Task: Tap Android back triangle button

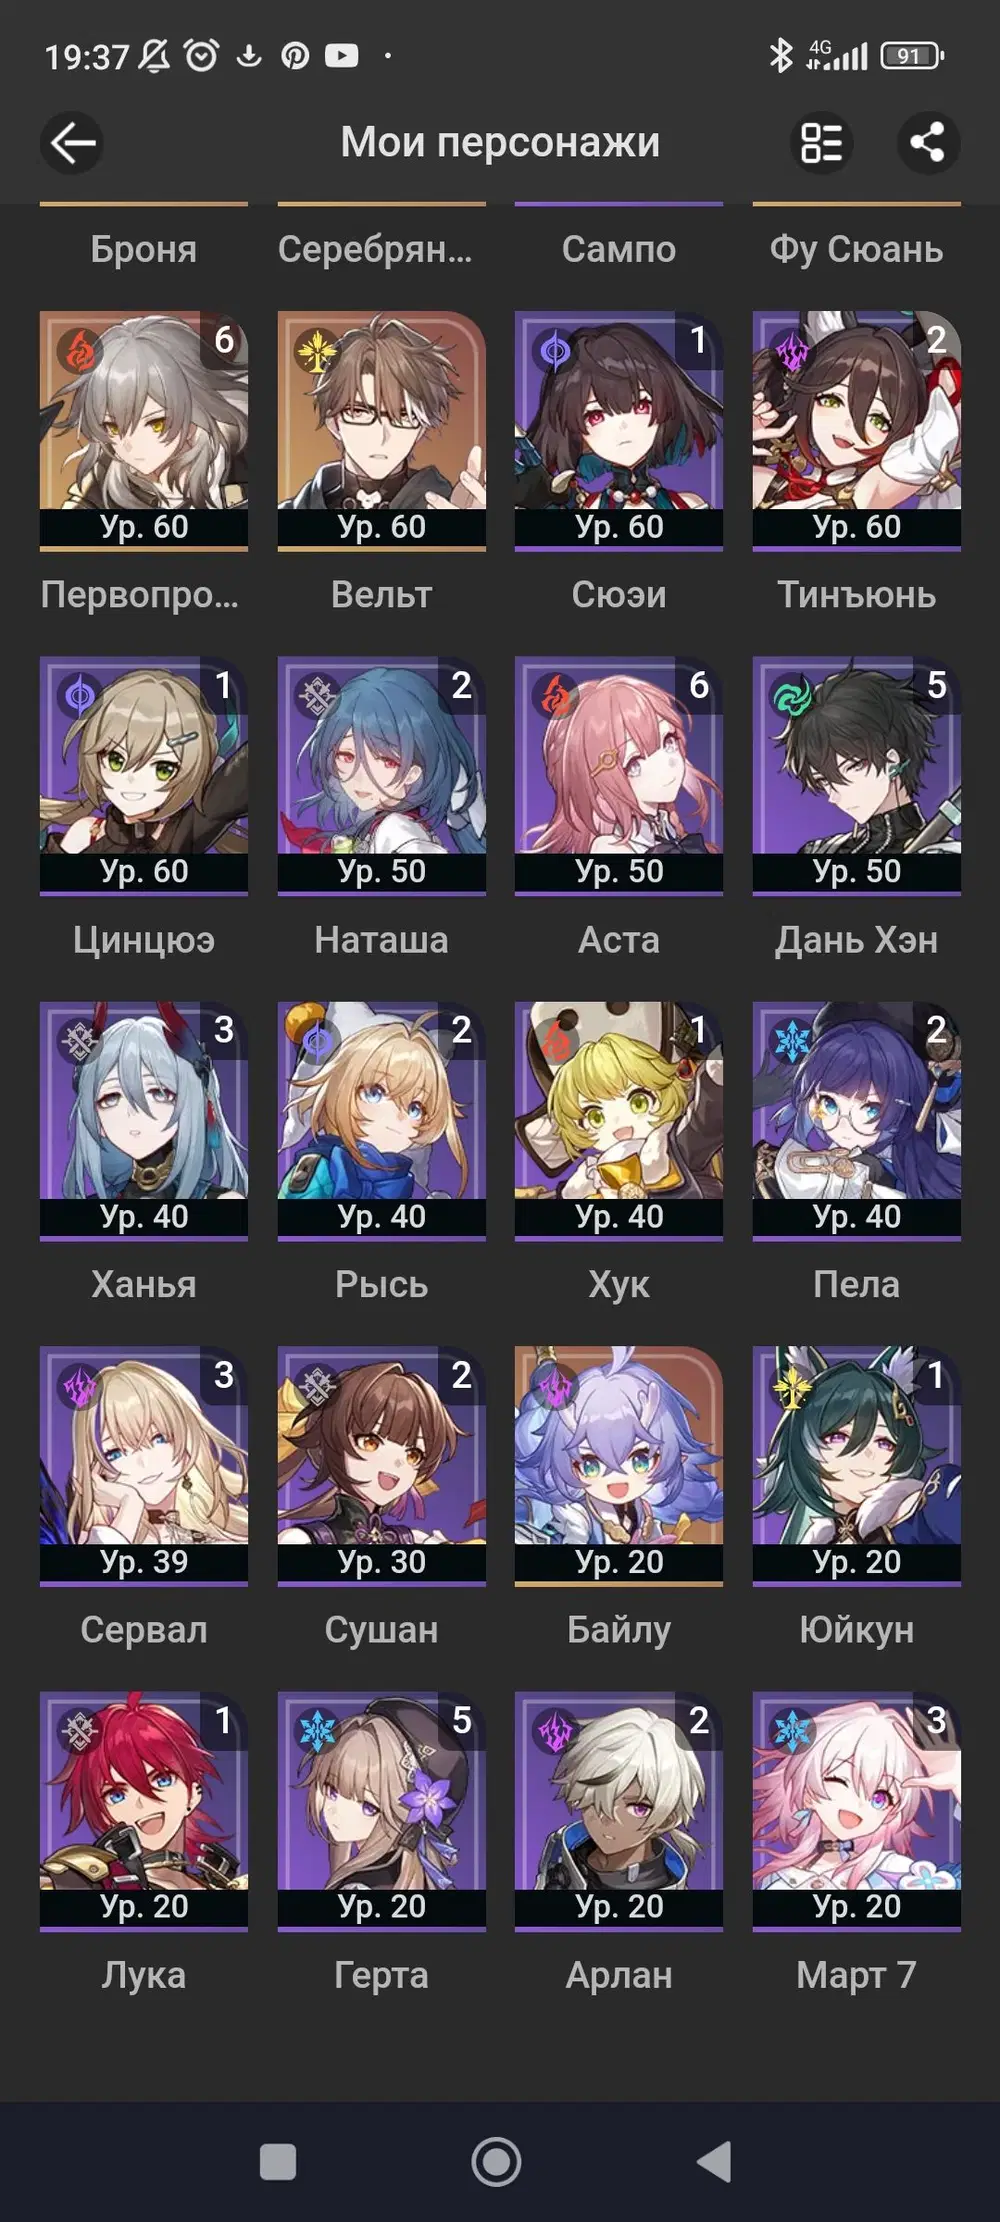Action: tap(714, 2162)
